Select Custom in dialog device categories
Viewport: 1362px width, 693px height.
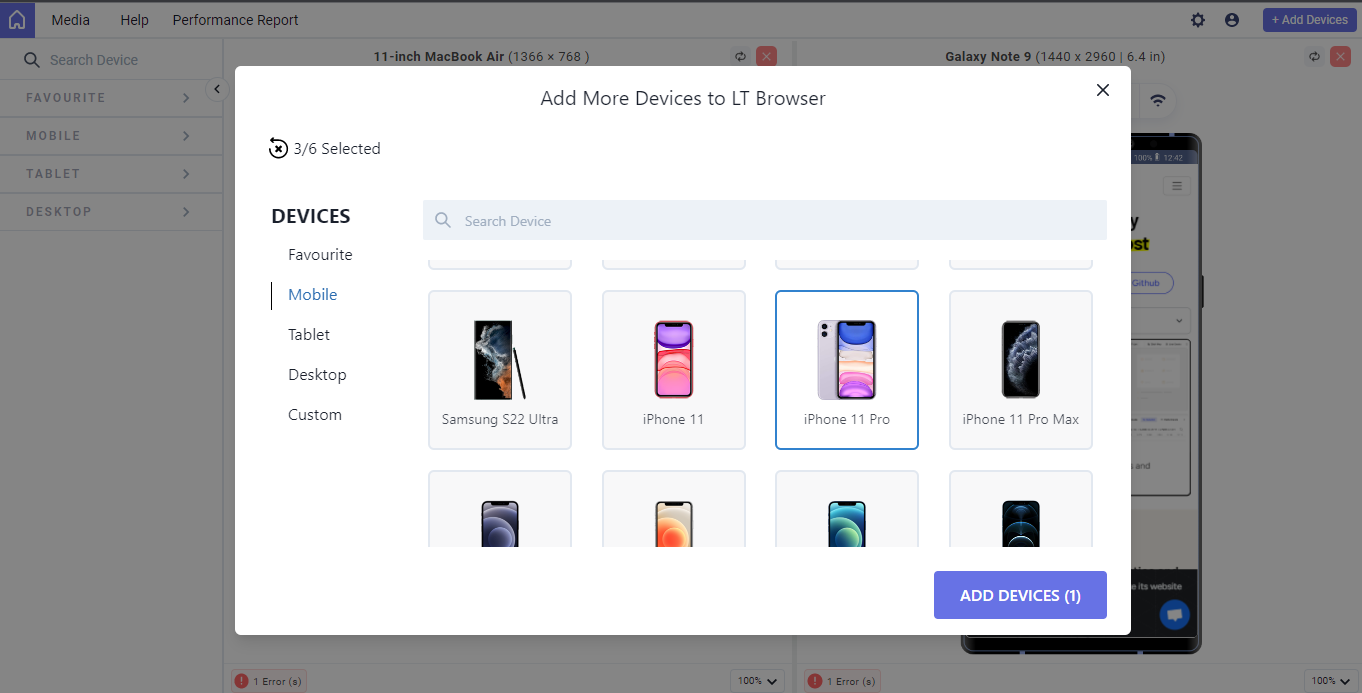(315, 415)
